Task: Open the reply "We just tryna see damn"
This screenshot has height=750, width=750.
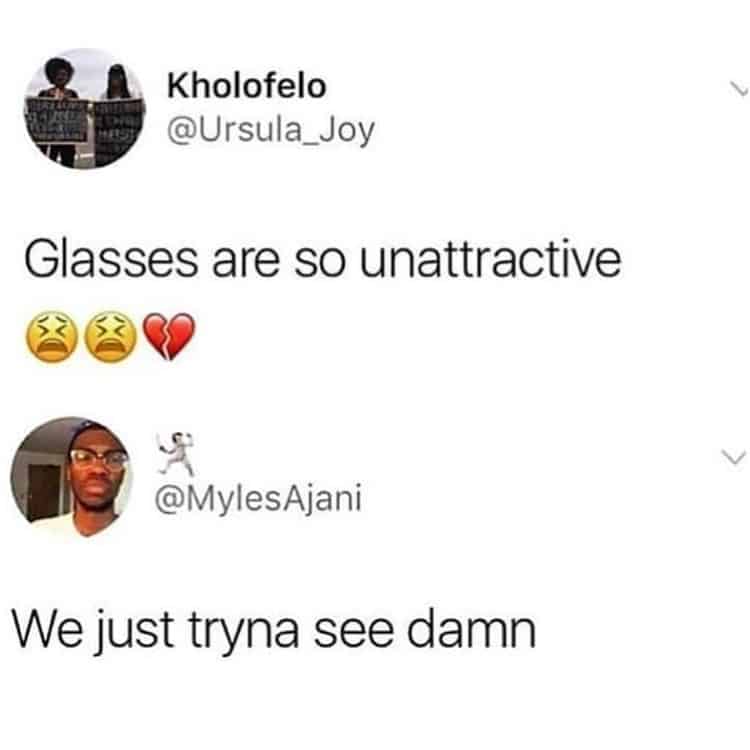Action: (274, 629)
